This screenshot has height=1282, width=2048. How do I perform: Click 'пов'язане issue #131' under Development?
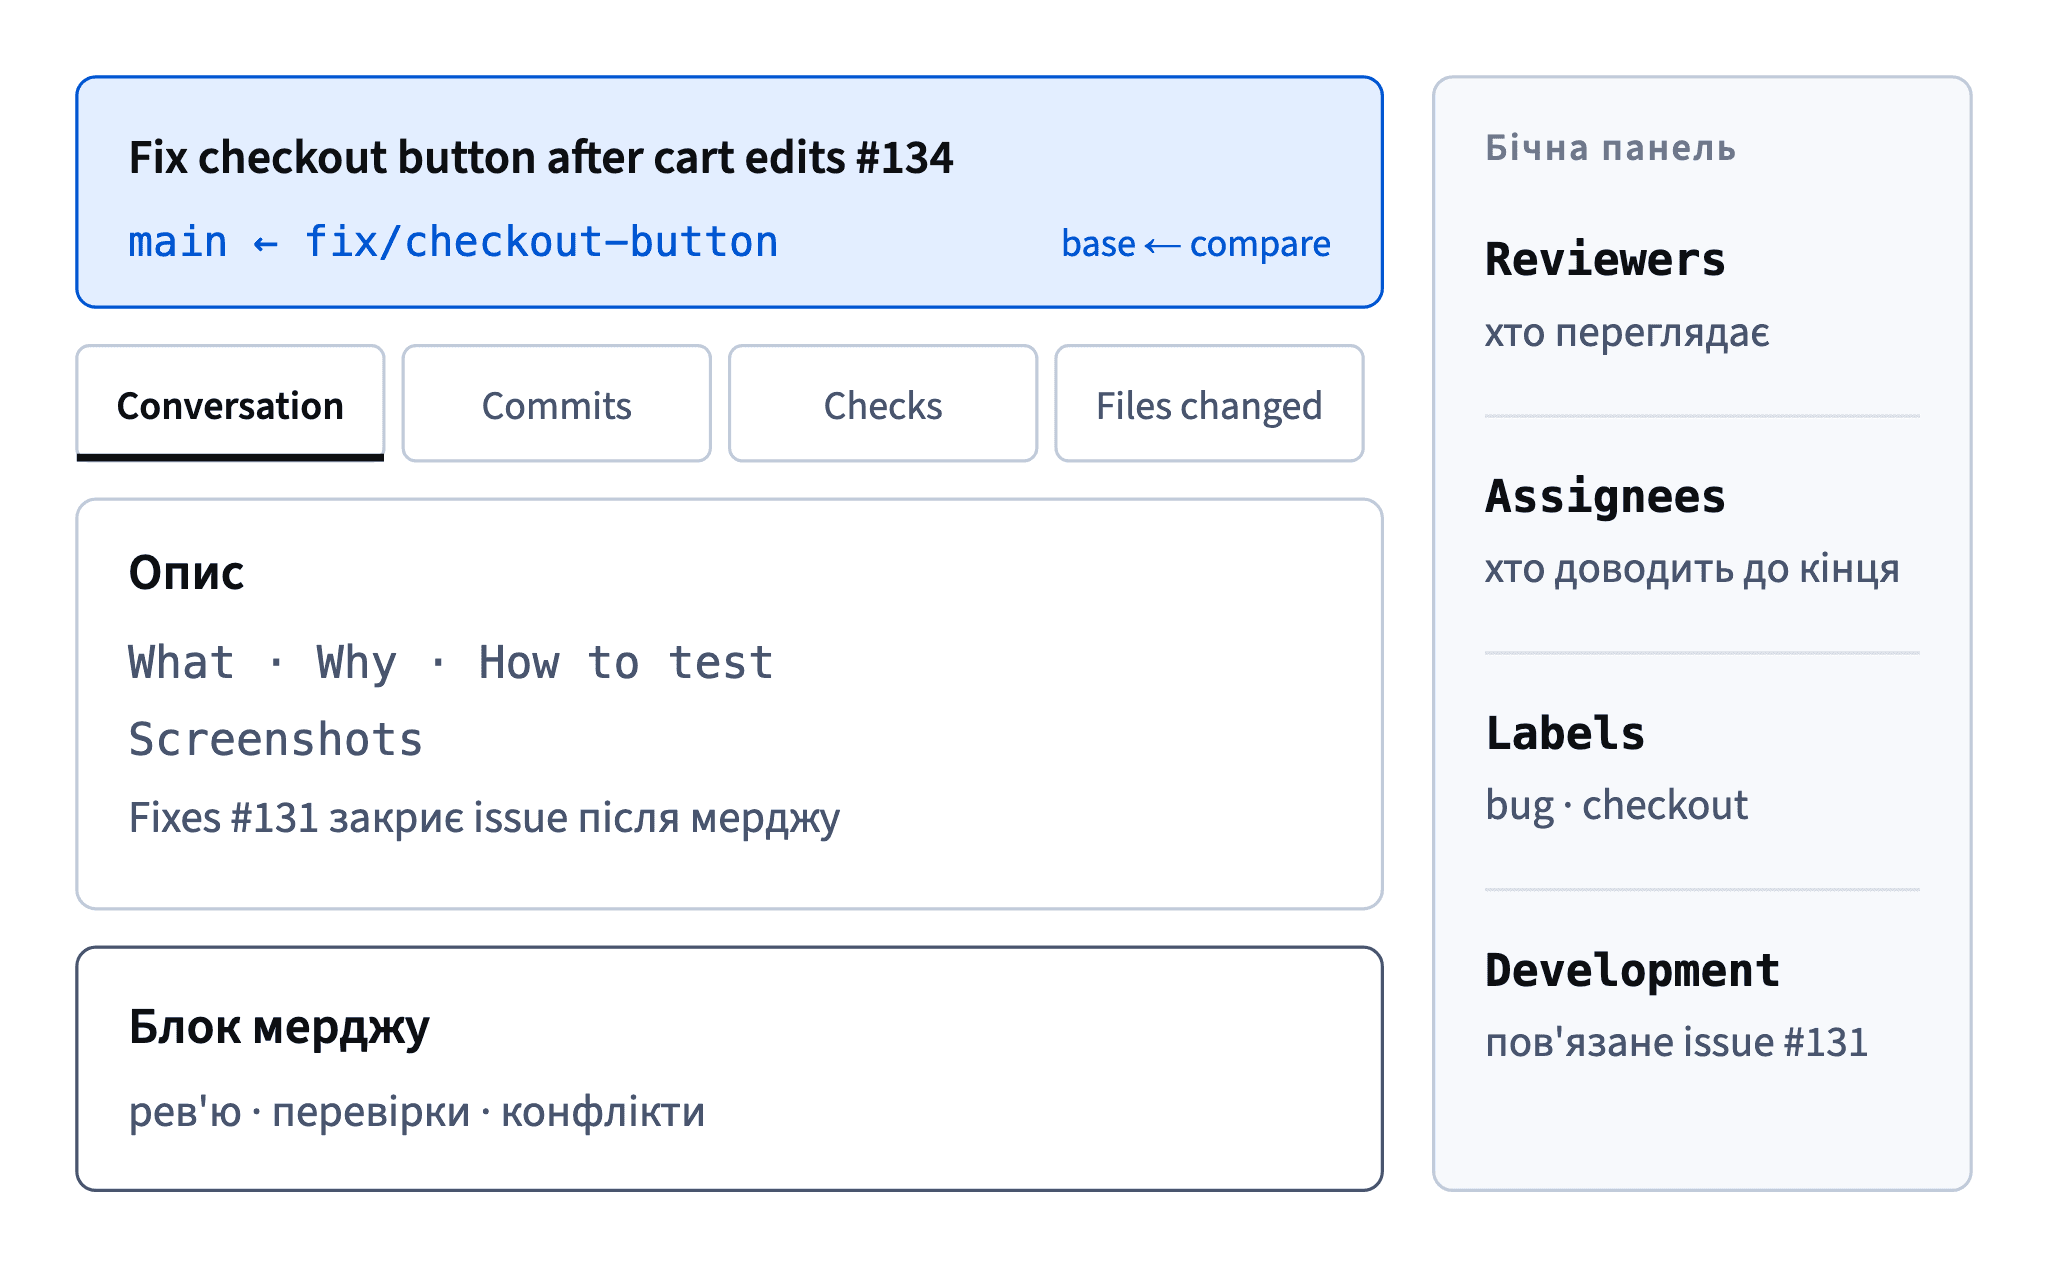[1676, 1043]
